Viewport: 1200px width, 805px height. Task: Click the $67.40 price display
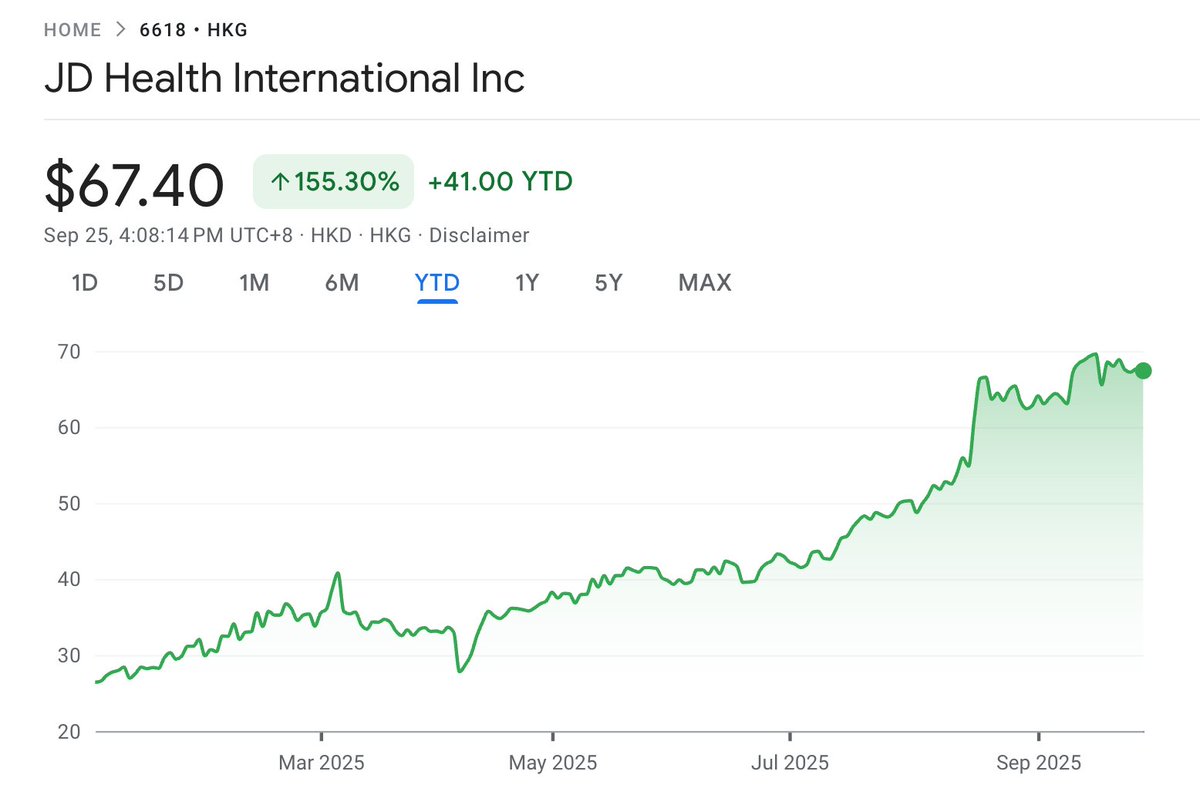coord(134,184)
